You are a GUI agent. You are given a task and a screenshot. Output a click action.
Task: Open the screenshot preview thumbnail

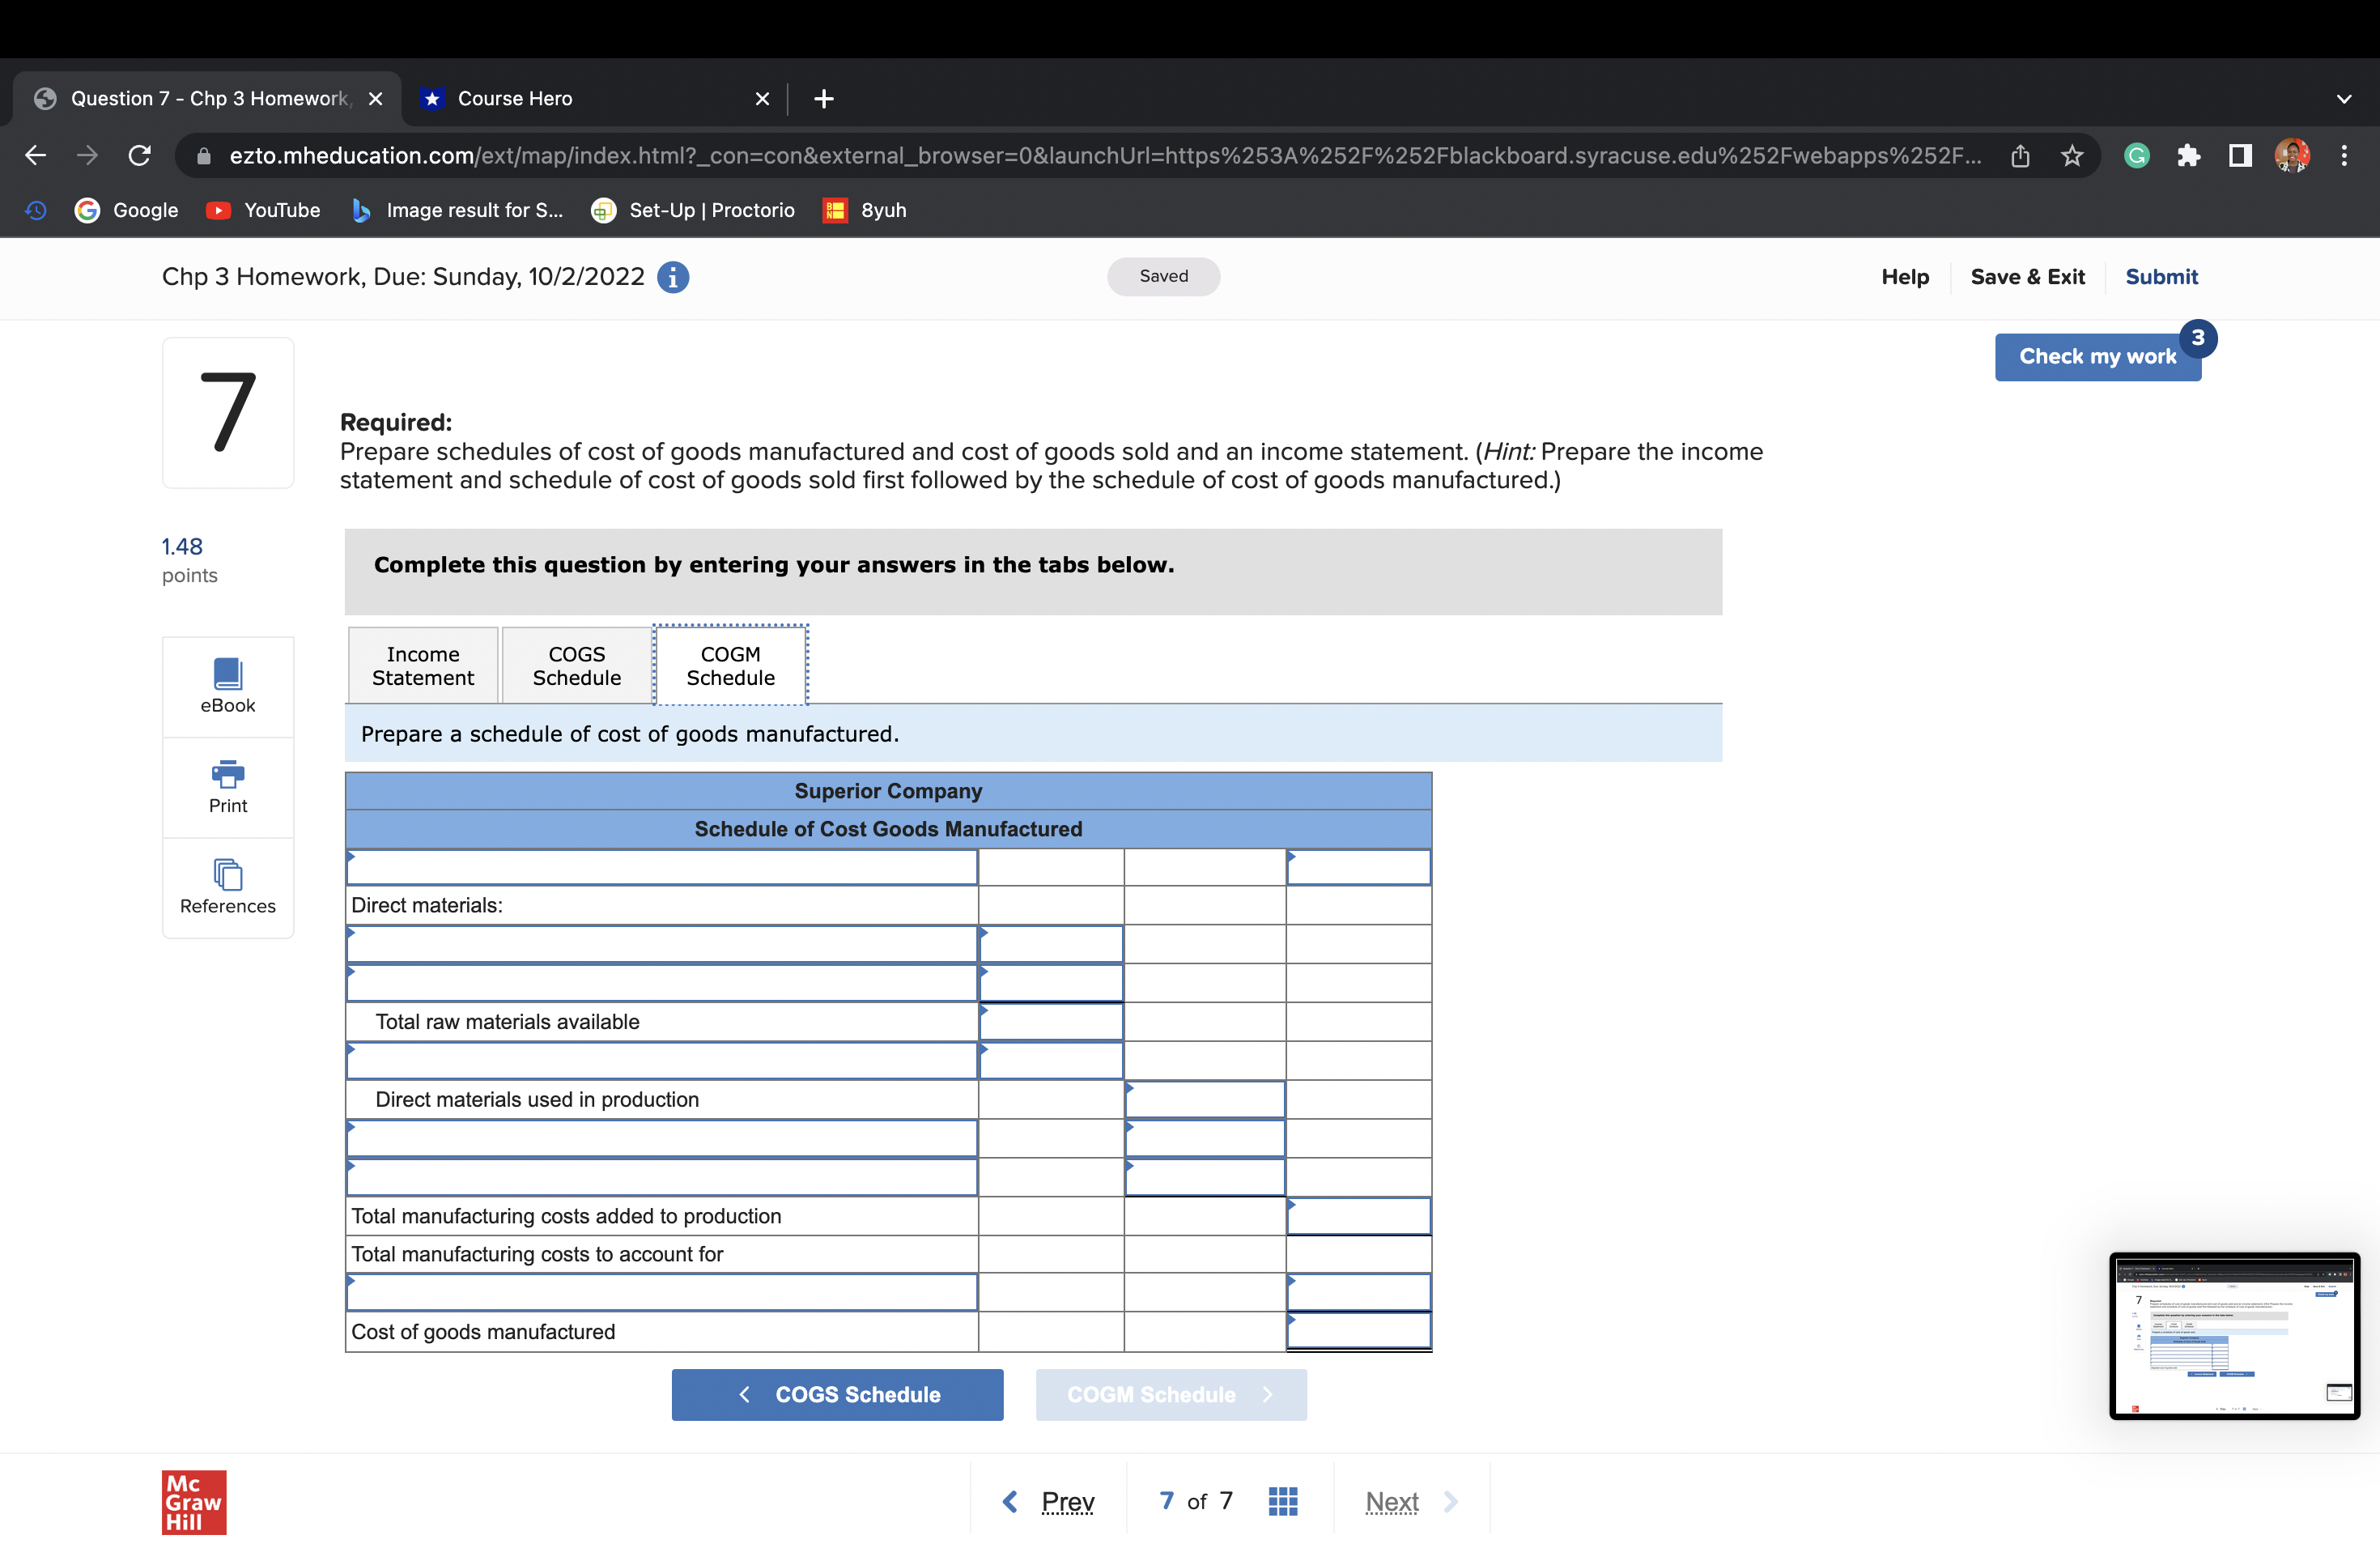point(2234,1335)
